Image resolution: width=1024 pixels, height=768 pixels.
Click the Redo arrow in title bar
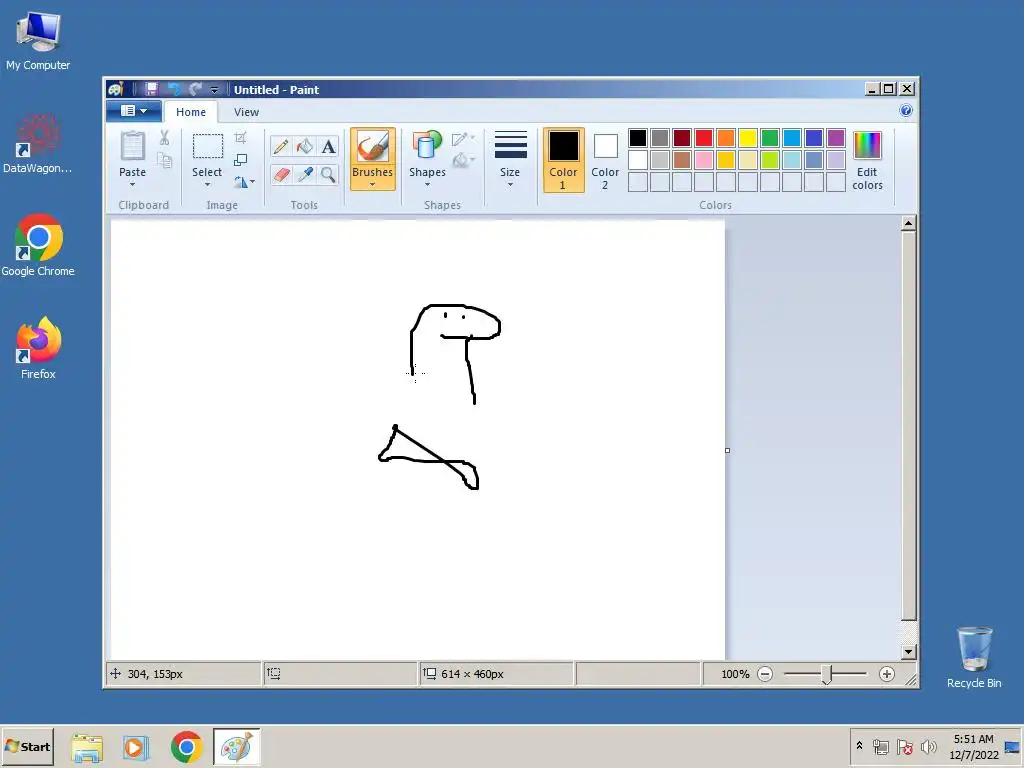pyautogui.click(x=195, y=89)
